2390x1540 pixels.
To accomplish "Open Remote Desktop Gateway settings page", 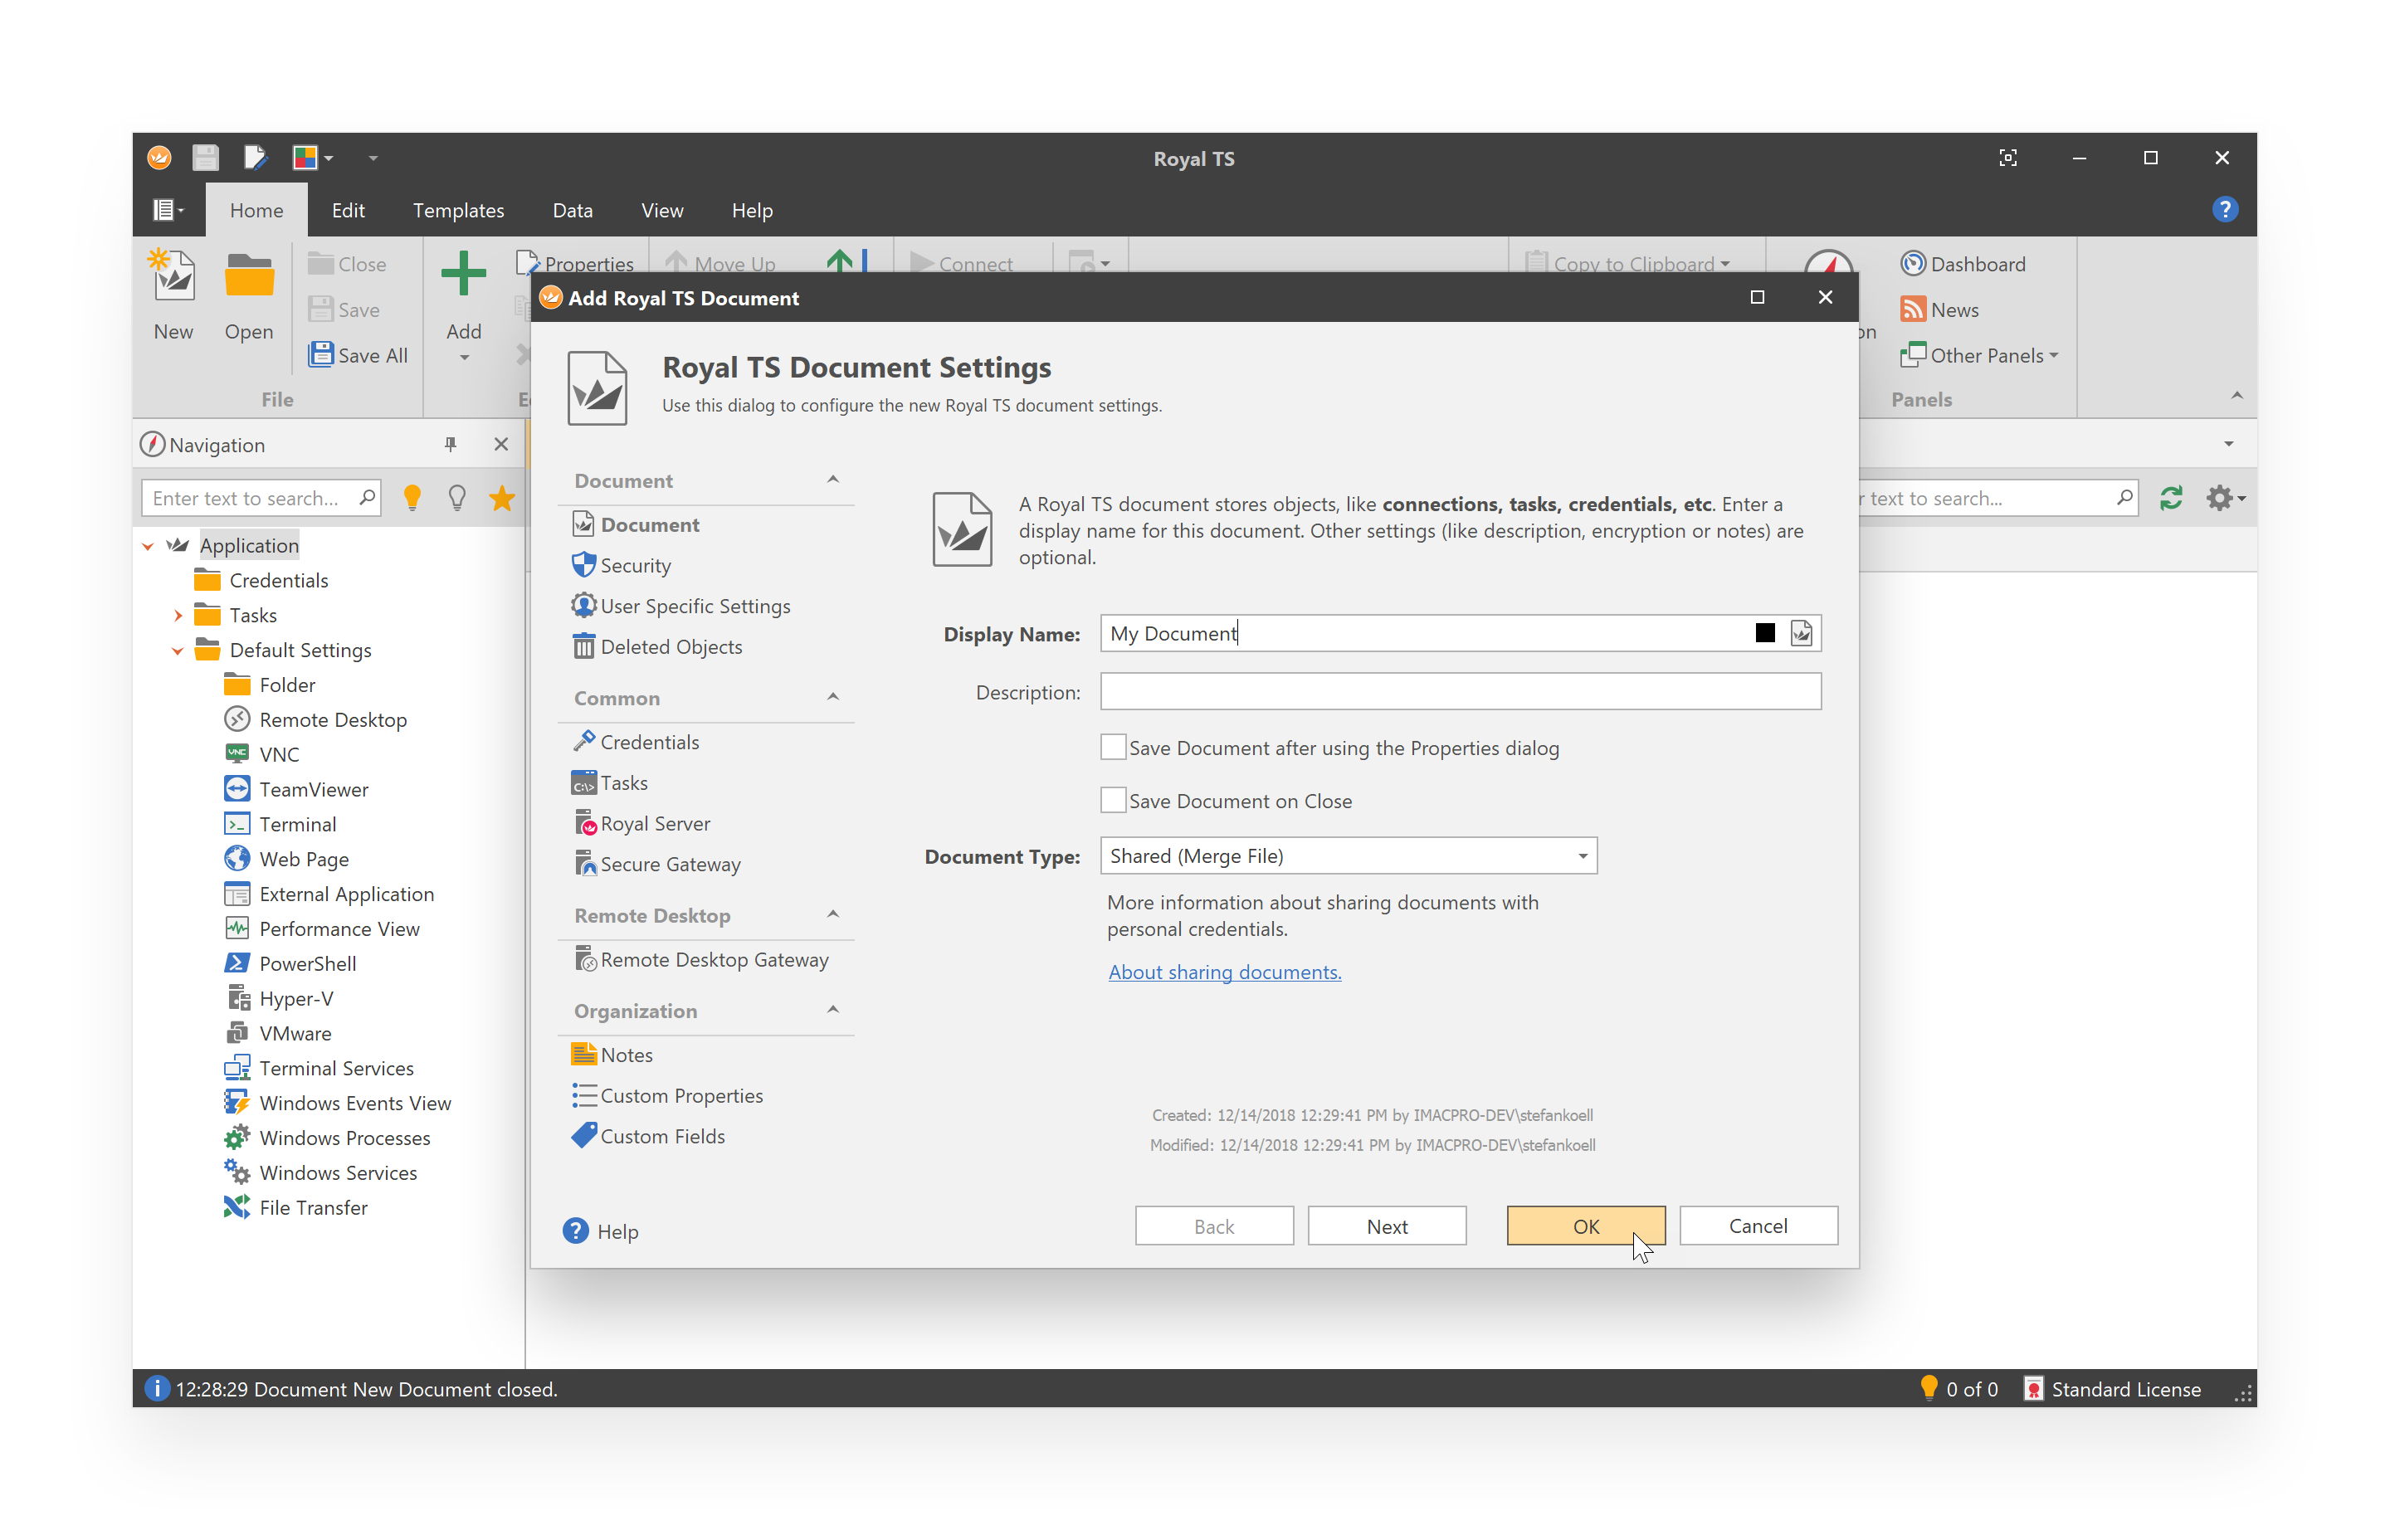I will [x=700, y=960].
